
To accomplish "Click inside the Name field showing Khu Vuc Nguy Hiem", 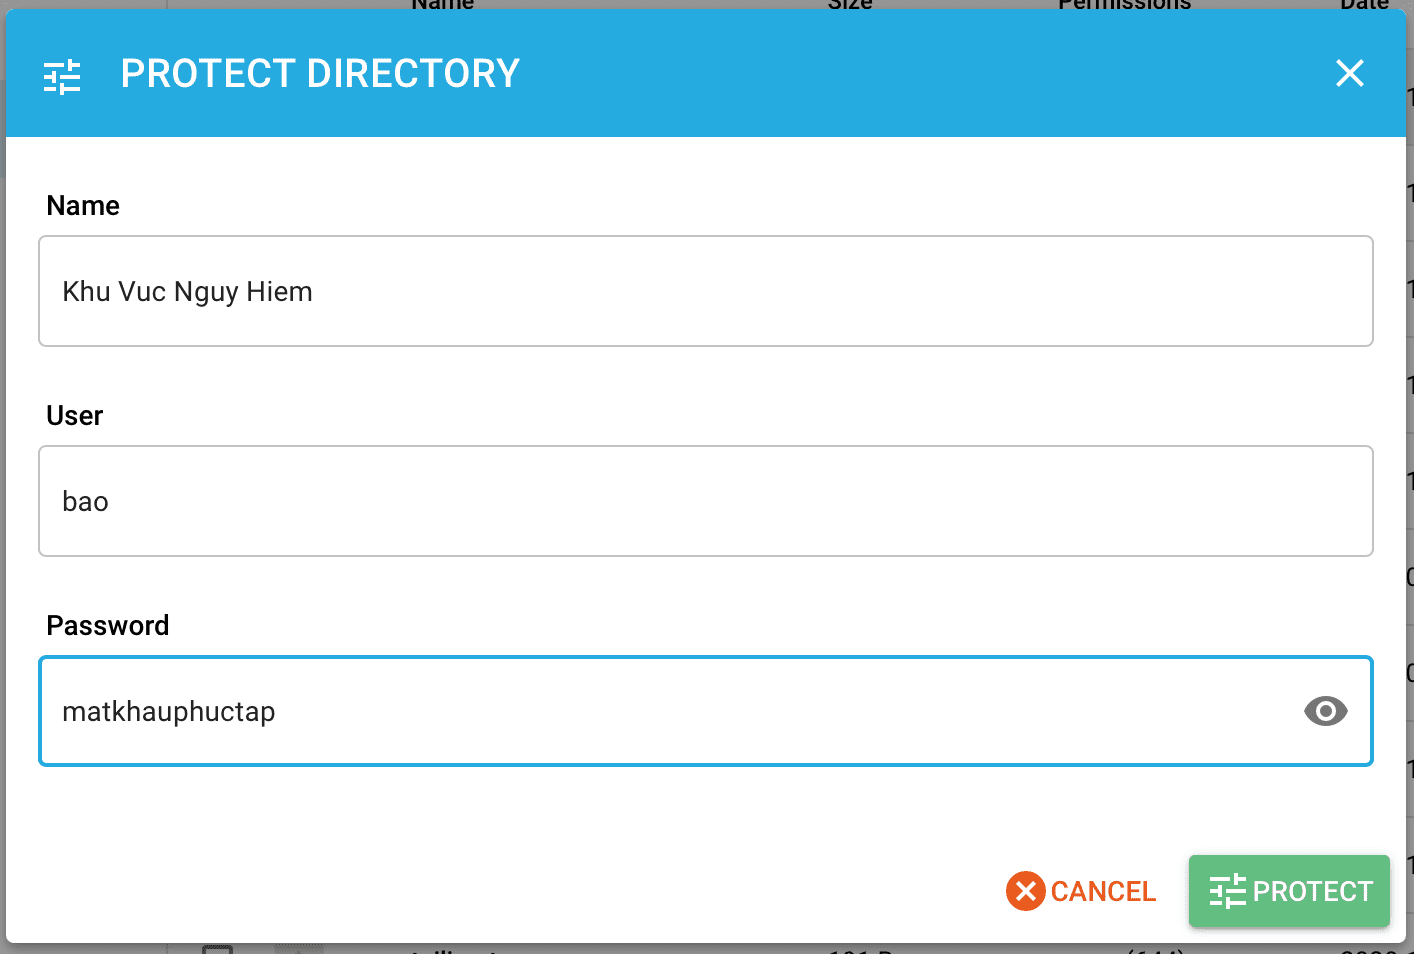I will 705,291.
